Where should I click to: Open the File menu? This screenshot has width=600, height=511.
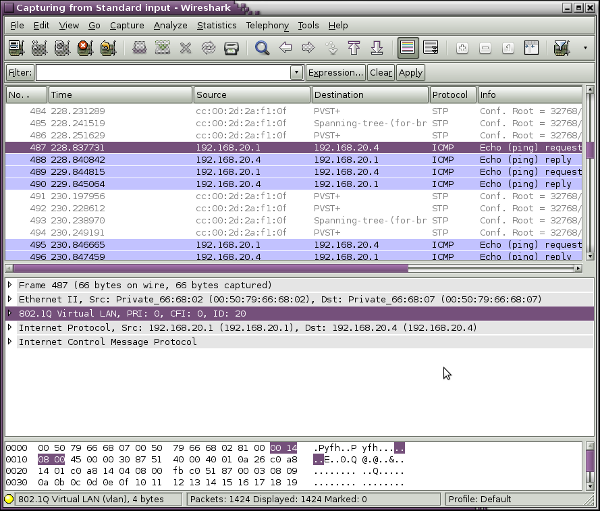pos(17,25)
